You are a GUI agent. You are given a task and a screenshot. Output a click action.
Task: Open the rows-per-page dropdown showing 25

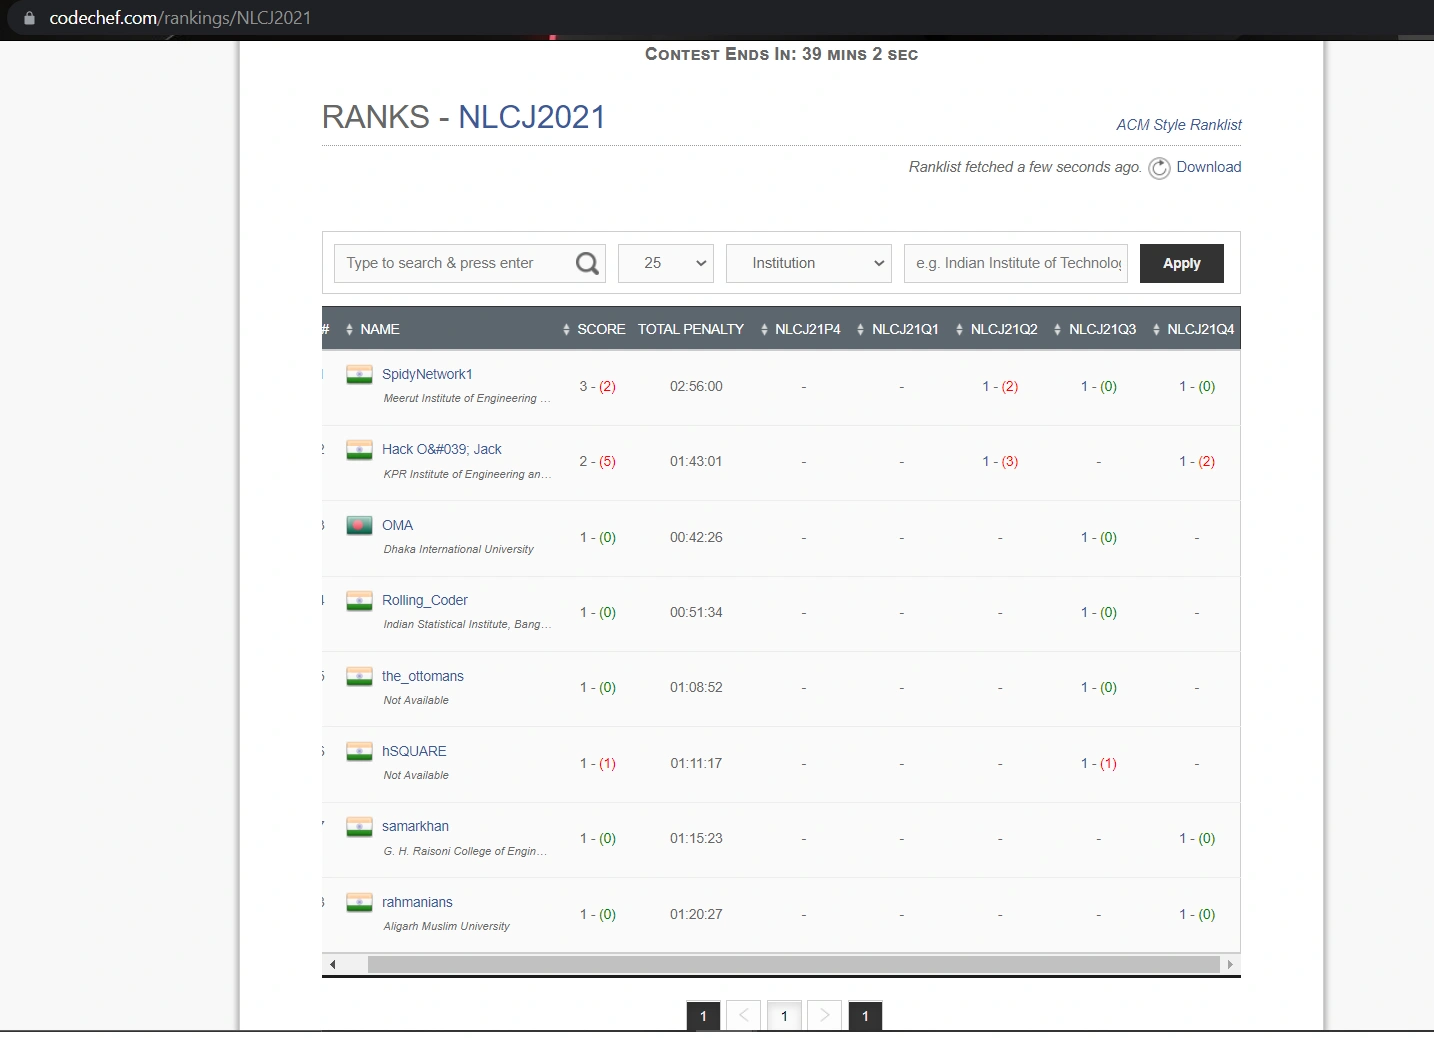point(666,263)
